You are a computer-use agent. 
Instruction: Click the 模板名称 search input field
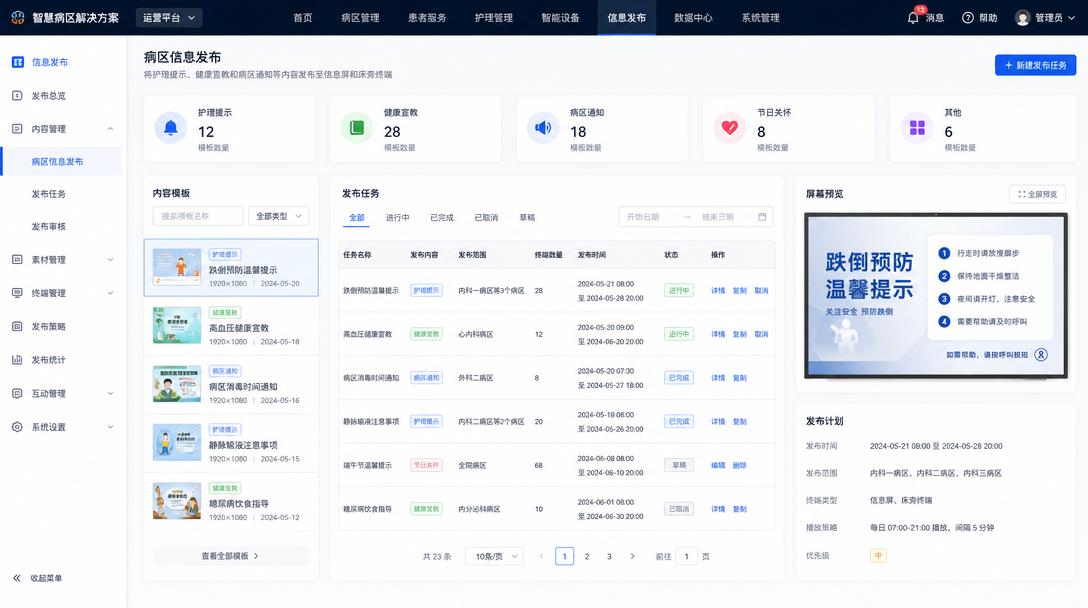click(x=198, y=217)
